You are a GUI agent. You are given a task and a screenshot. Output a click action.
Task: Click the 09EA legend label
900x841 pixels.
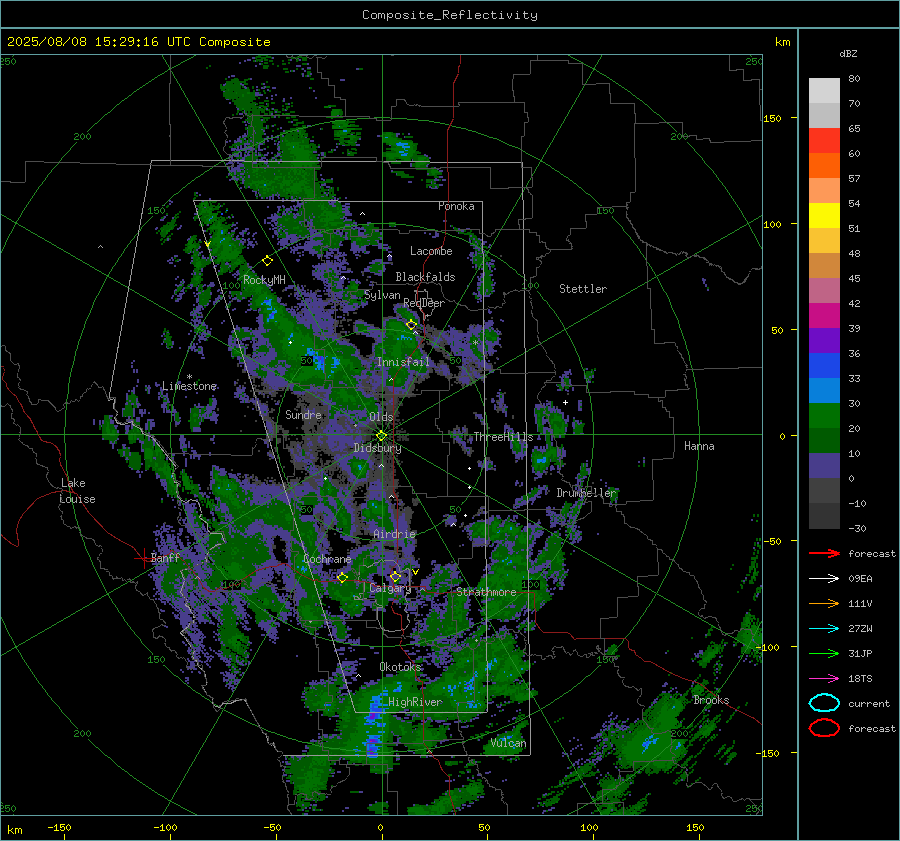[860, 579]
